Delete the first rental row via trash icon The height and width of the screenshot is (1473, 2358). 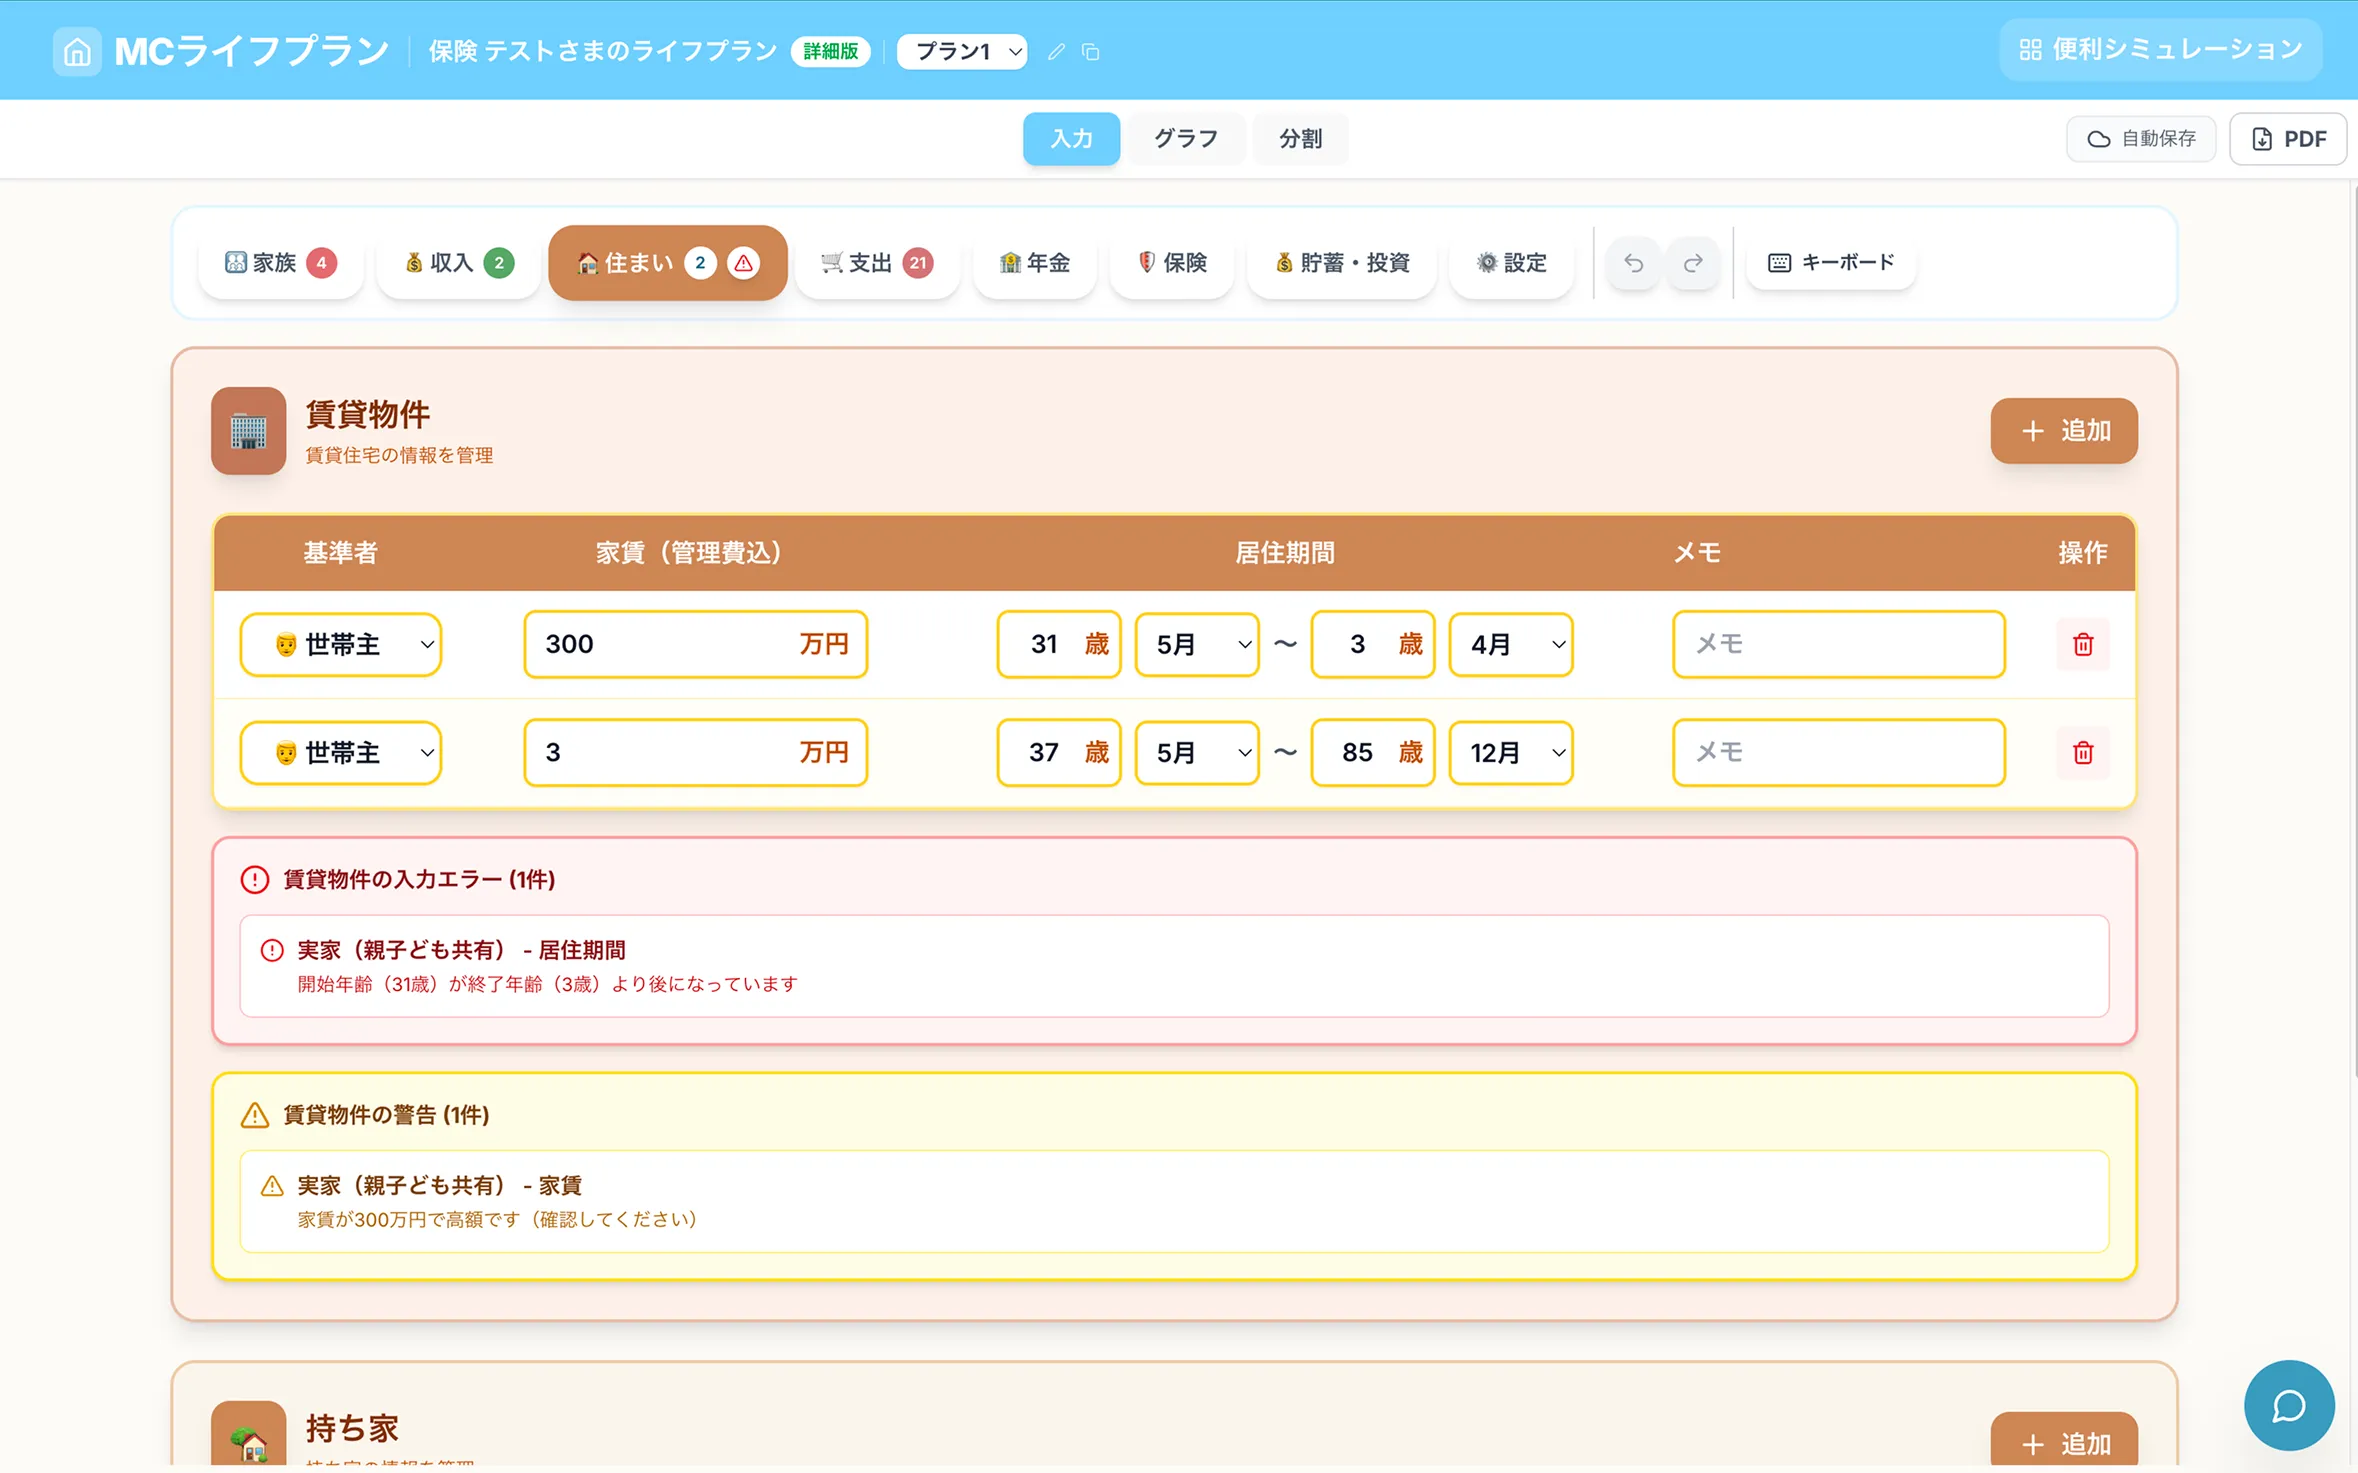click(x=2083, y=644)
